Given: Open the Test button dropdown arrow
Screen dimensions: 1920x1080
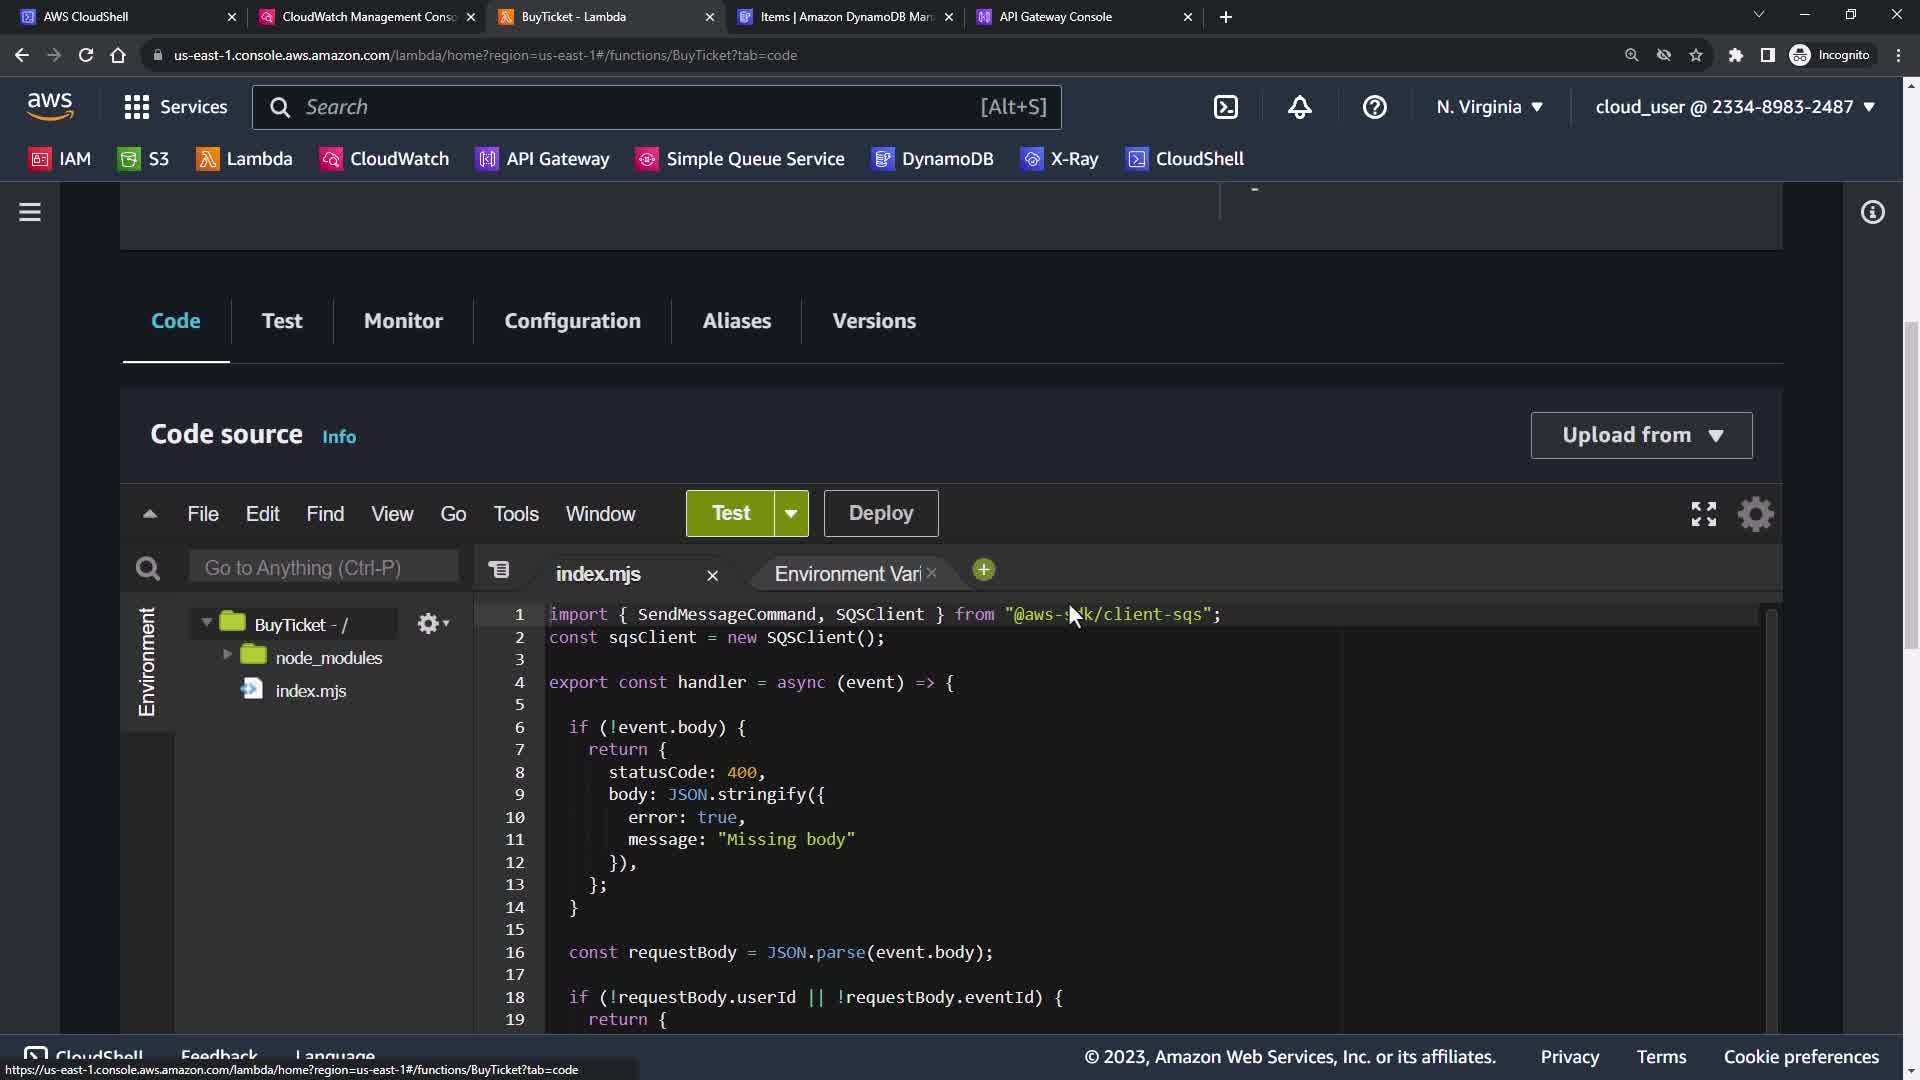Looking at the screenshot, I should [x=791, y=514].
